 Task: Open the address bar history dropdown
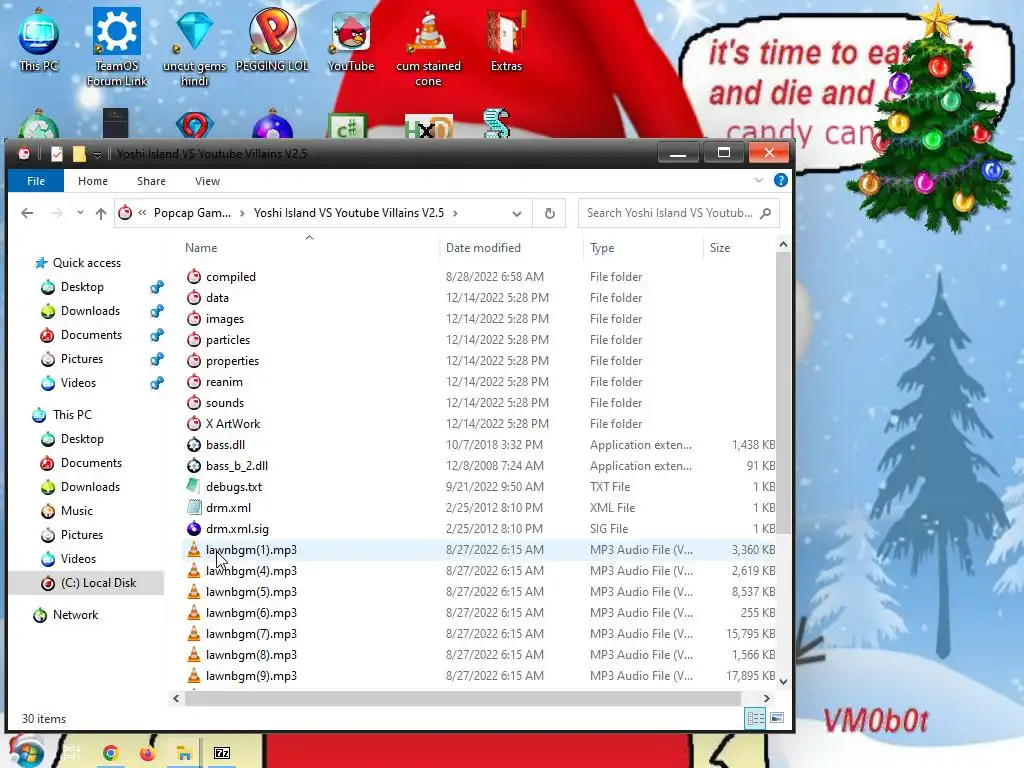(517, 214)
